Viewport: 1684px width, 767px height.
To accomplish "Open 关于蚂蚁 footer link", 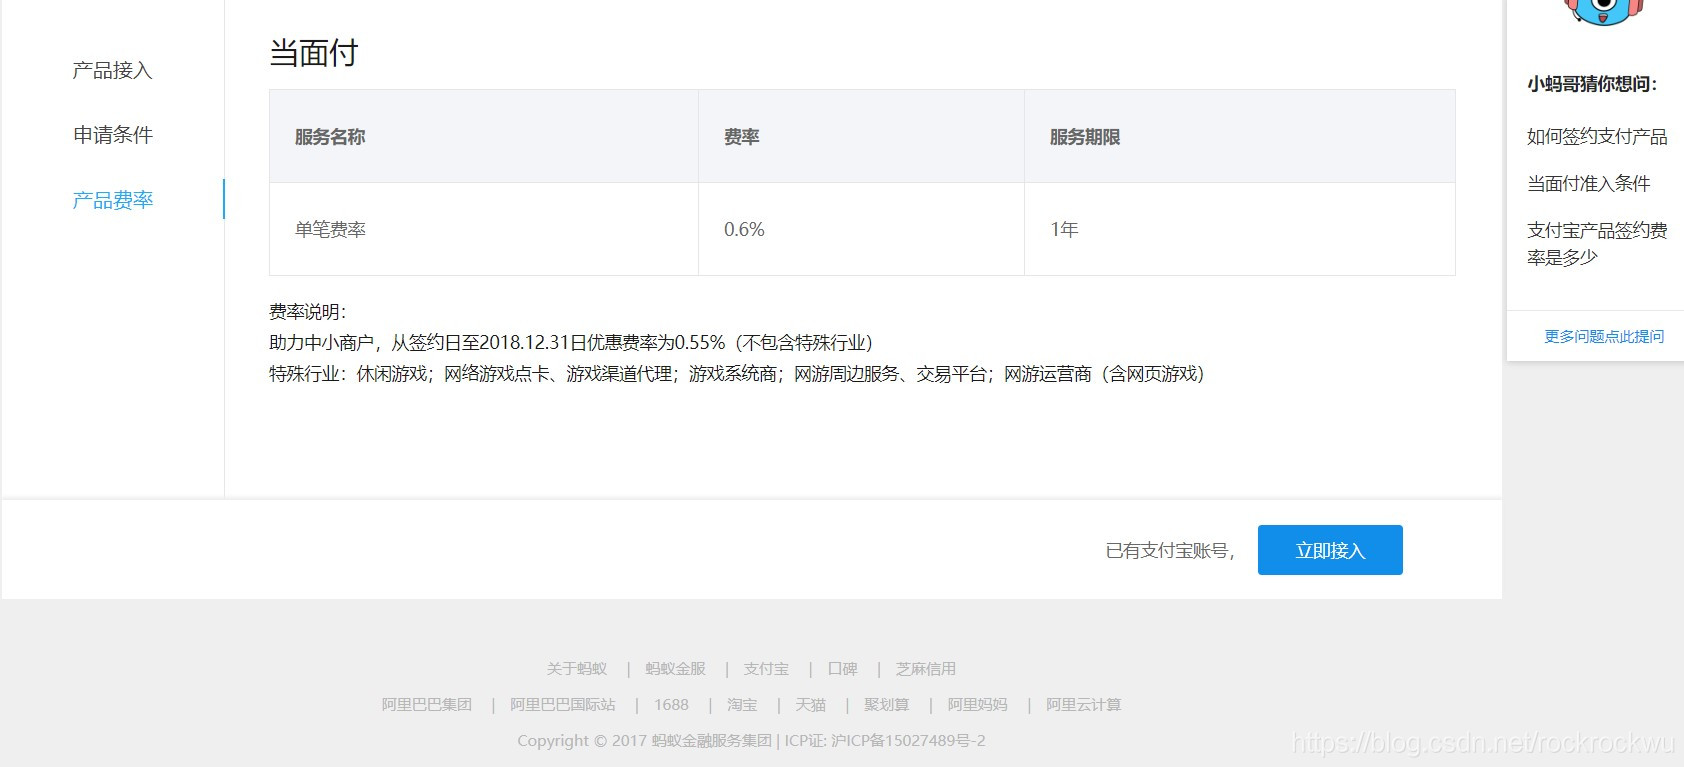I will [577, 669].
